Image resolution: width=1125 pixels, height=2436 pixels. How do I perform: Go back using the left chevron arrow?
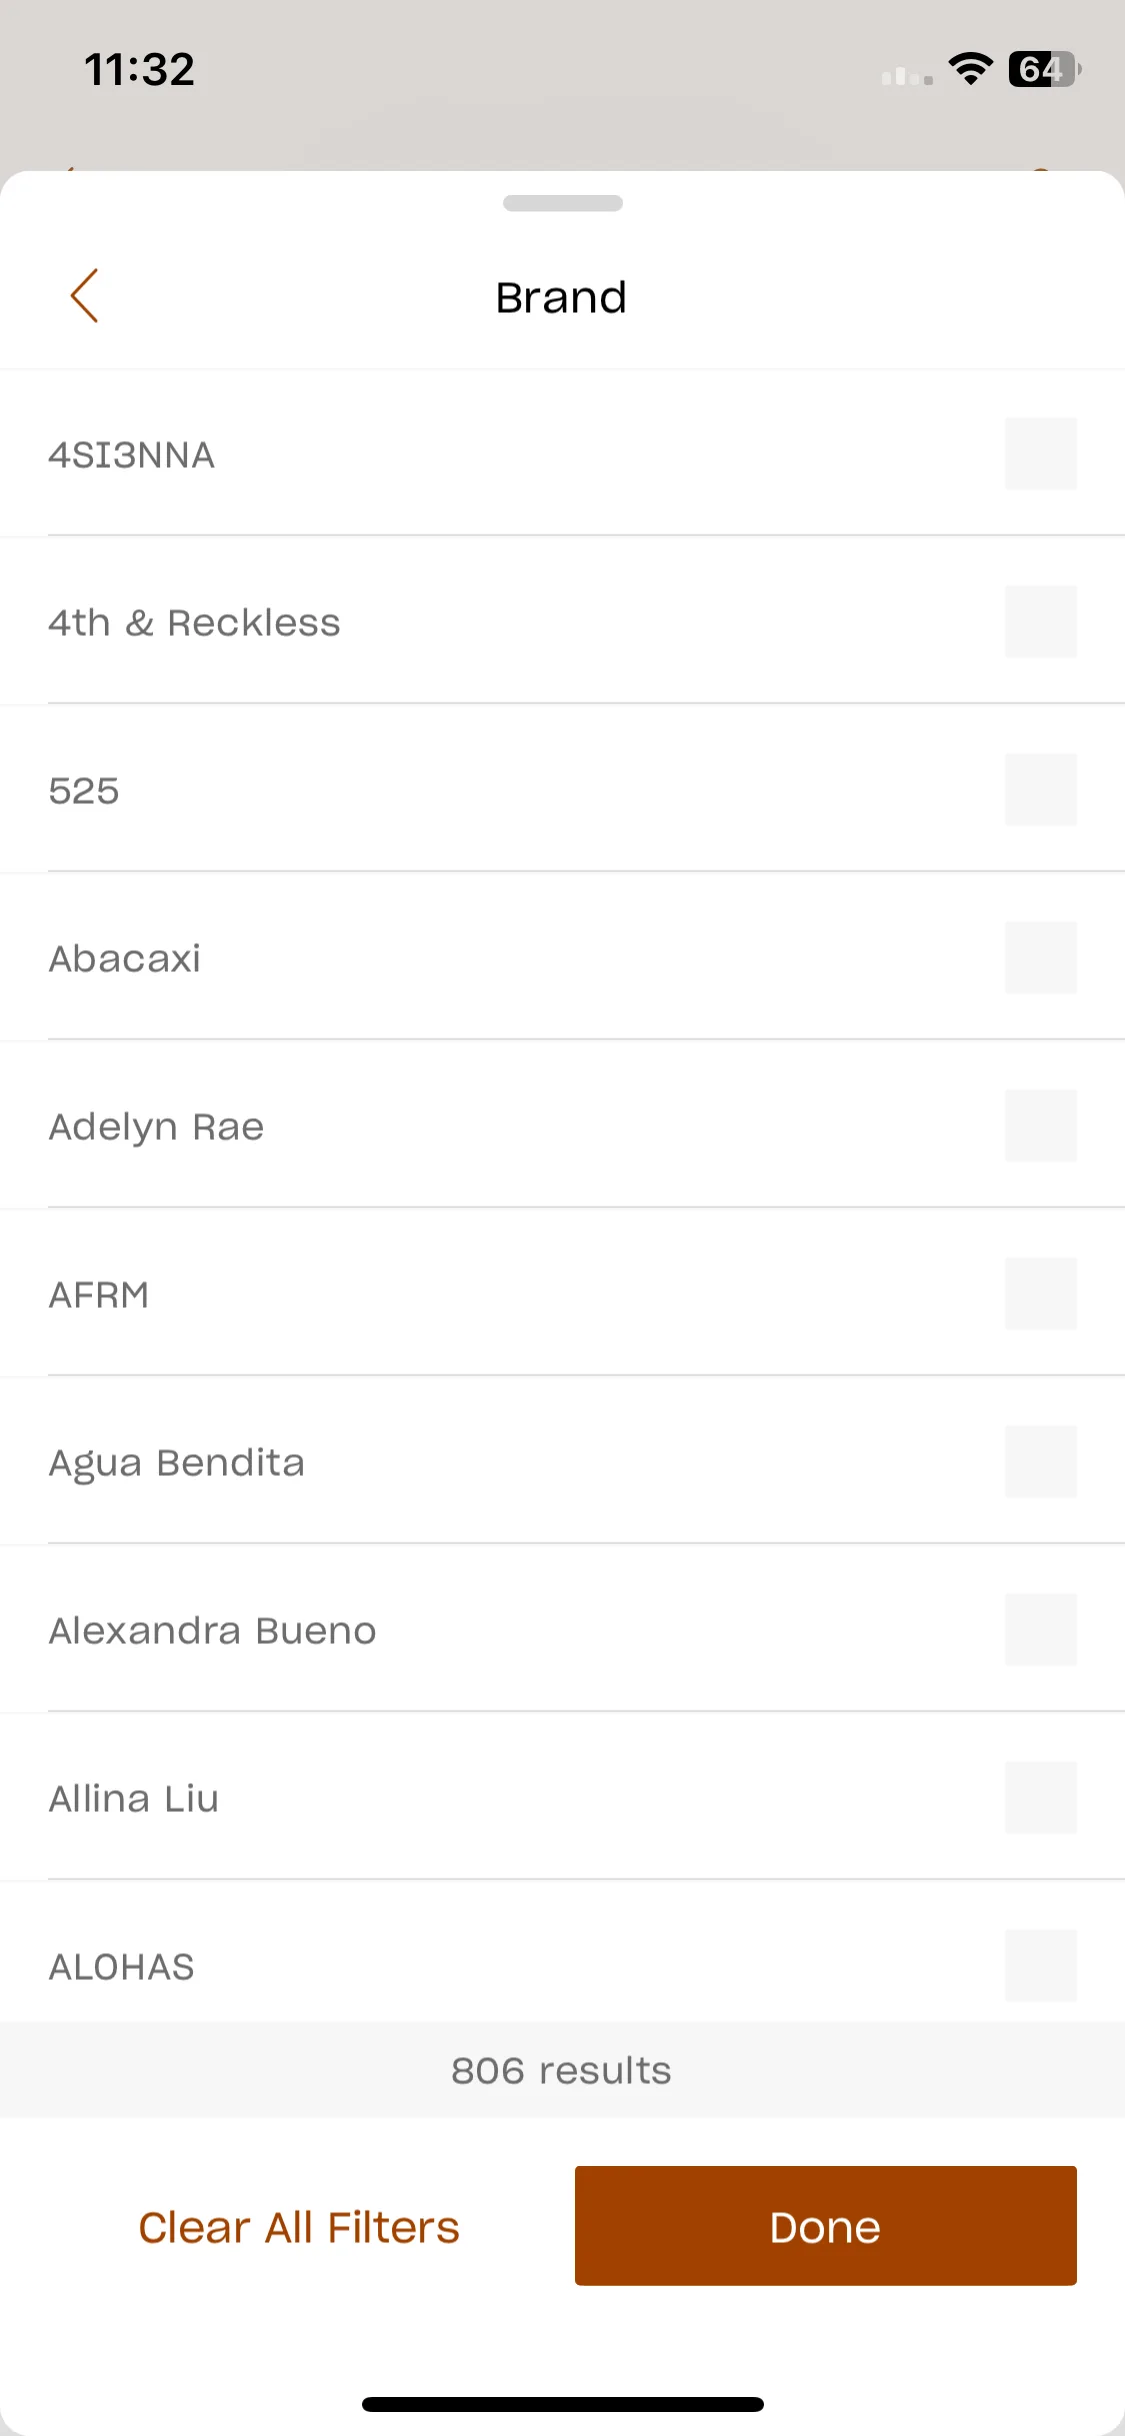(85, 296)
